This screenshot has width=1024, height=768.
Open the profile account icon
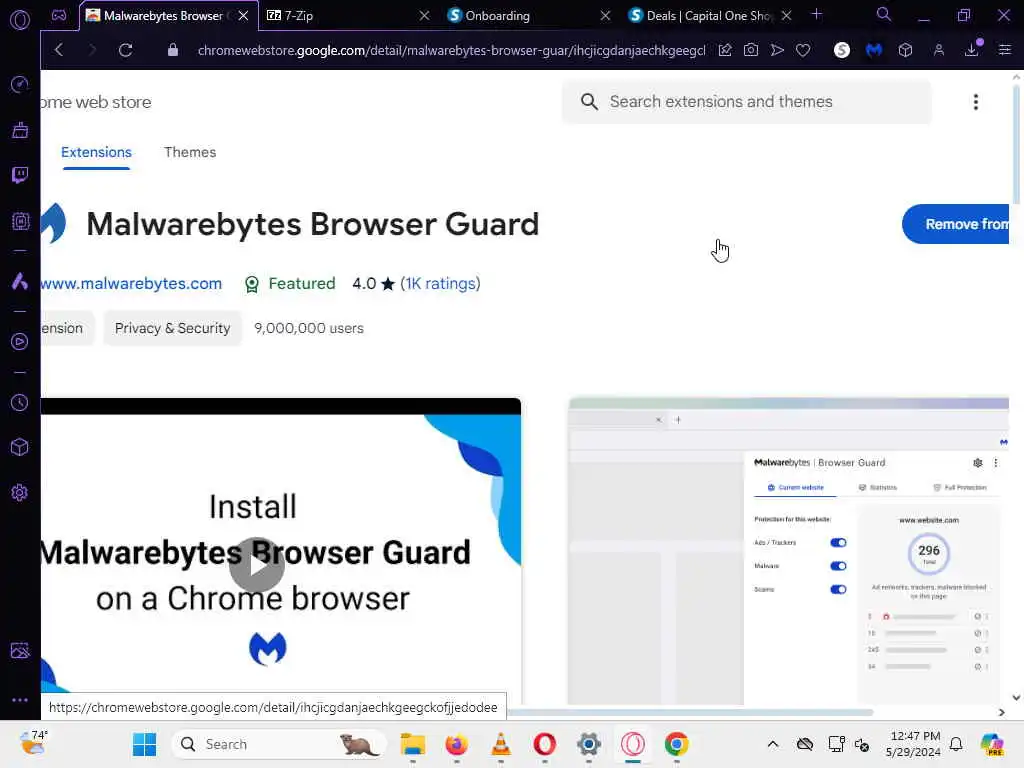tap(938, 50)
